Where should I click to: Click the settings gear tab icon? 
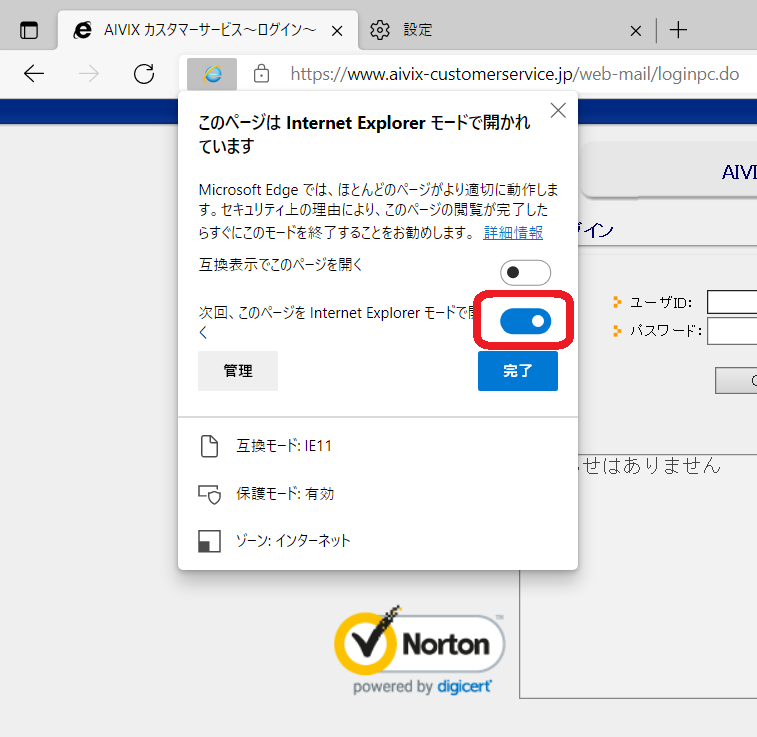[379, 30]
